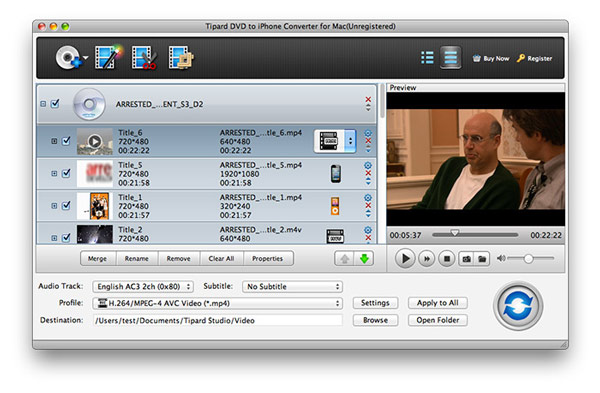Uncheck the Title_1 checkbox
This screenshot has width=600, height=393.
tap(66, 205)
